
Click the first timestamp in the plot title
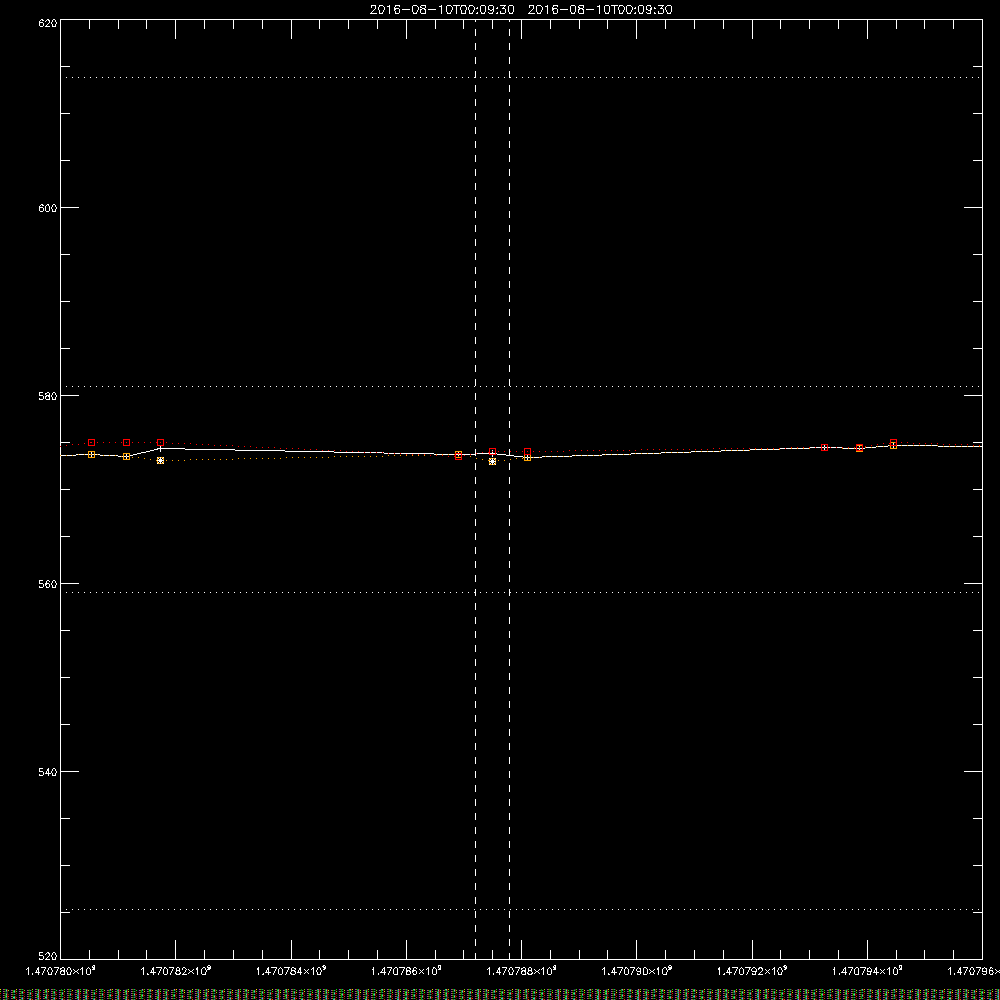click(442, 10)
